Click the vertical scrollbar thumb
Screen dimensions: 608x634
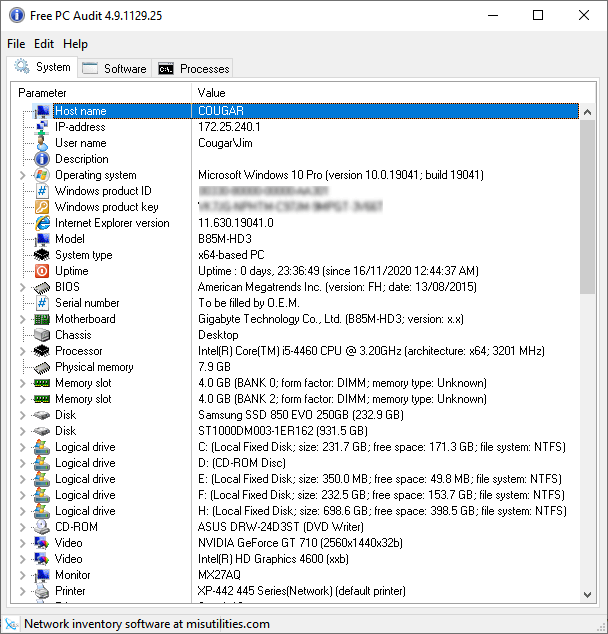587,207
